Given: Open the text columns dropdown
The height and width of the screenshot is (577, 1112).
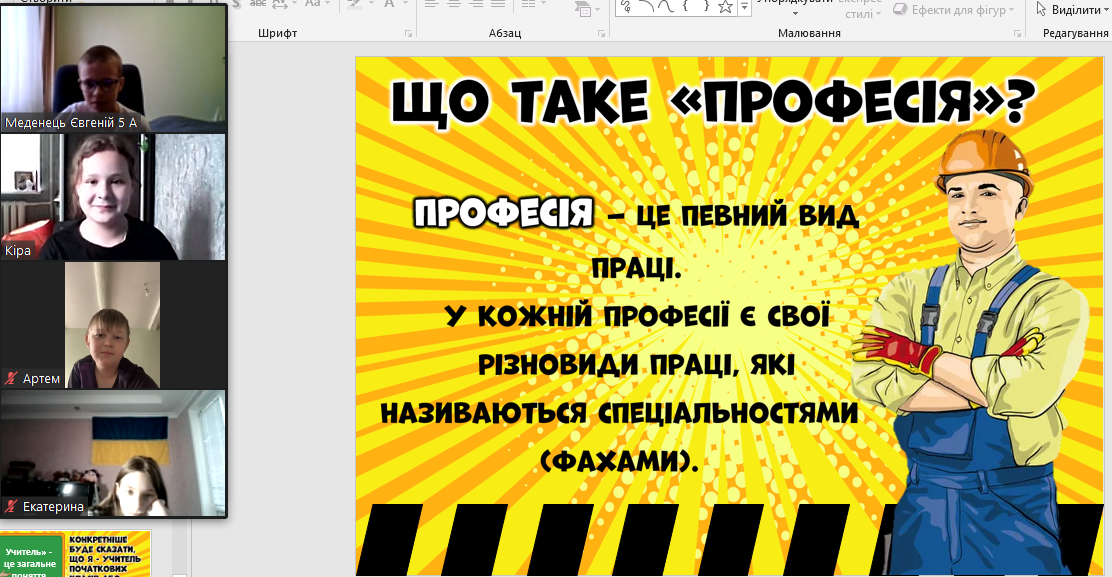Looking at the screenshot, I should (x=533, y=4).
